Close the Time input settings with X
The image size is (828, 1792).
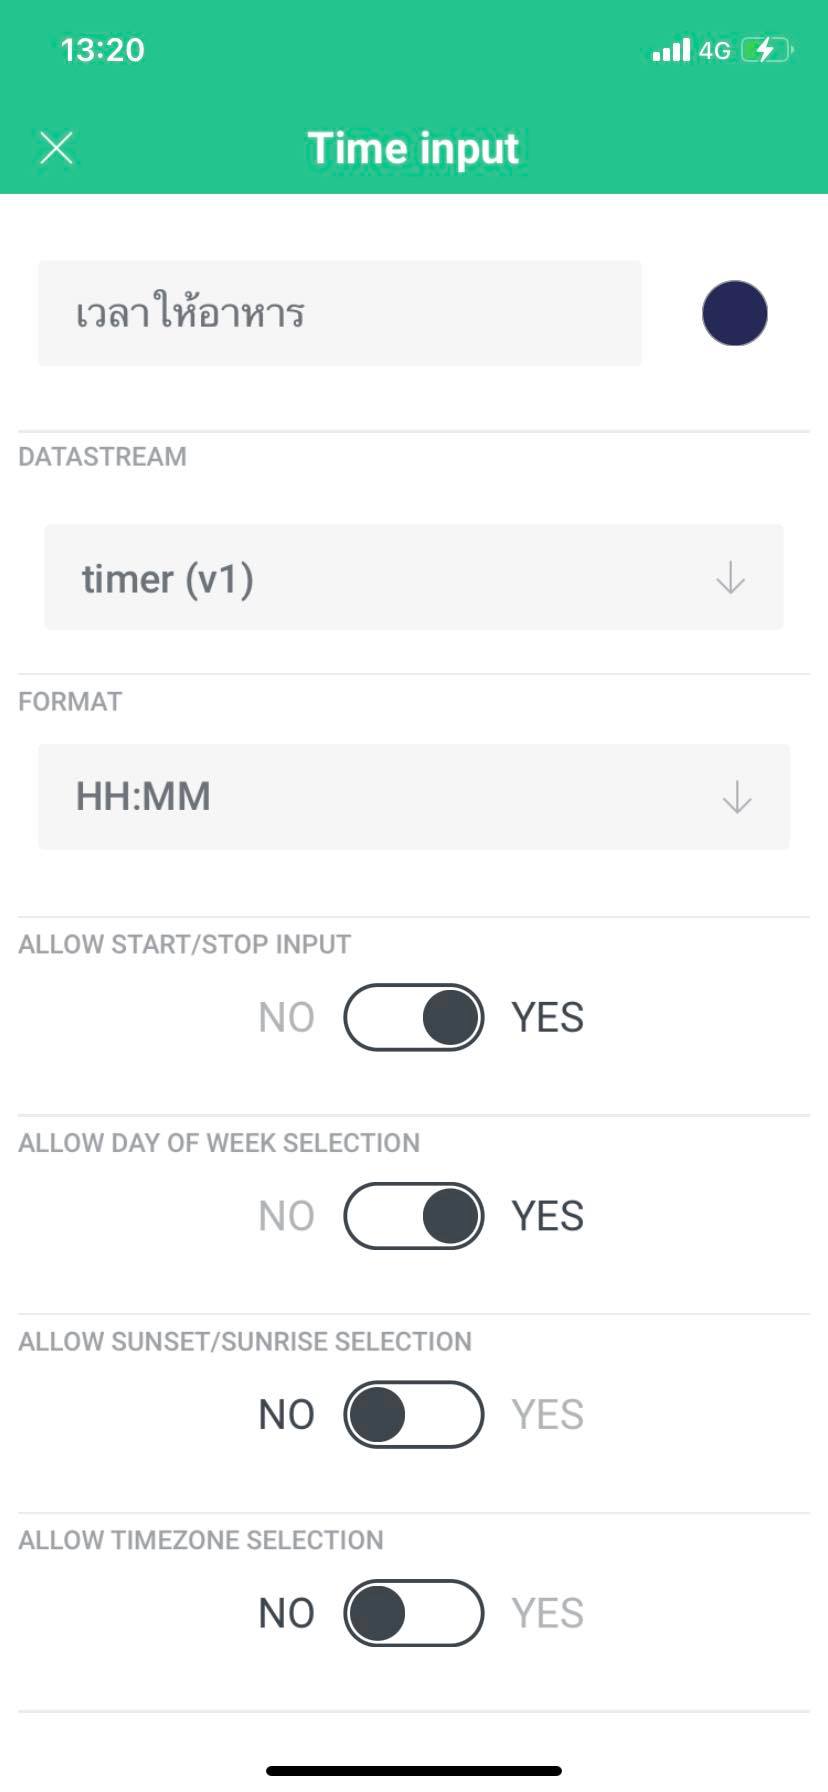(57, 148)
